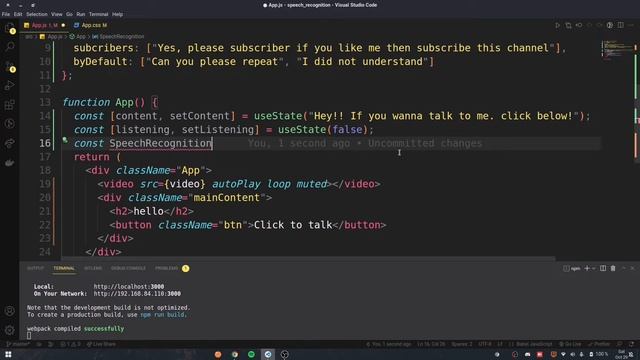This screenshot has height=360, width=640.
Task: Click the Wi-Fi icon in system tray
Action: [563, 354]
